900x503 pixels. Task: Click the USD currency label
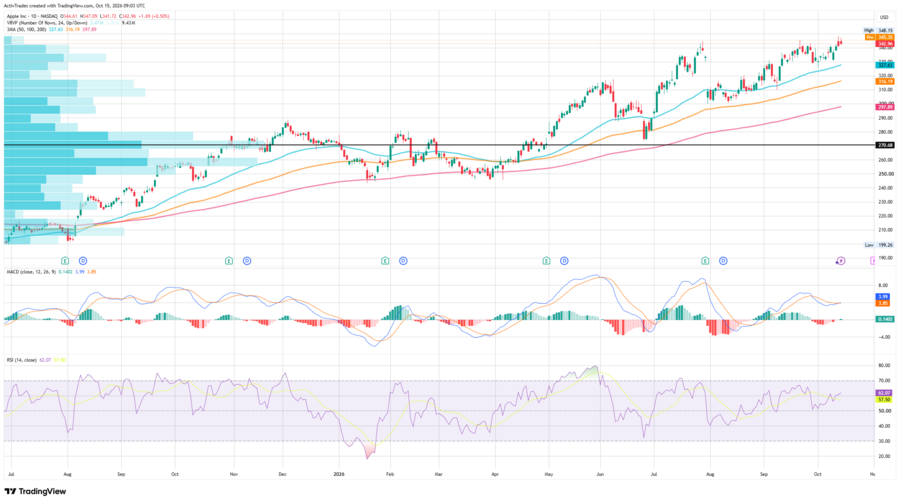click(x=884, y=17)
